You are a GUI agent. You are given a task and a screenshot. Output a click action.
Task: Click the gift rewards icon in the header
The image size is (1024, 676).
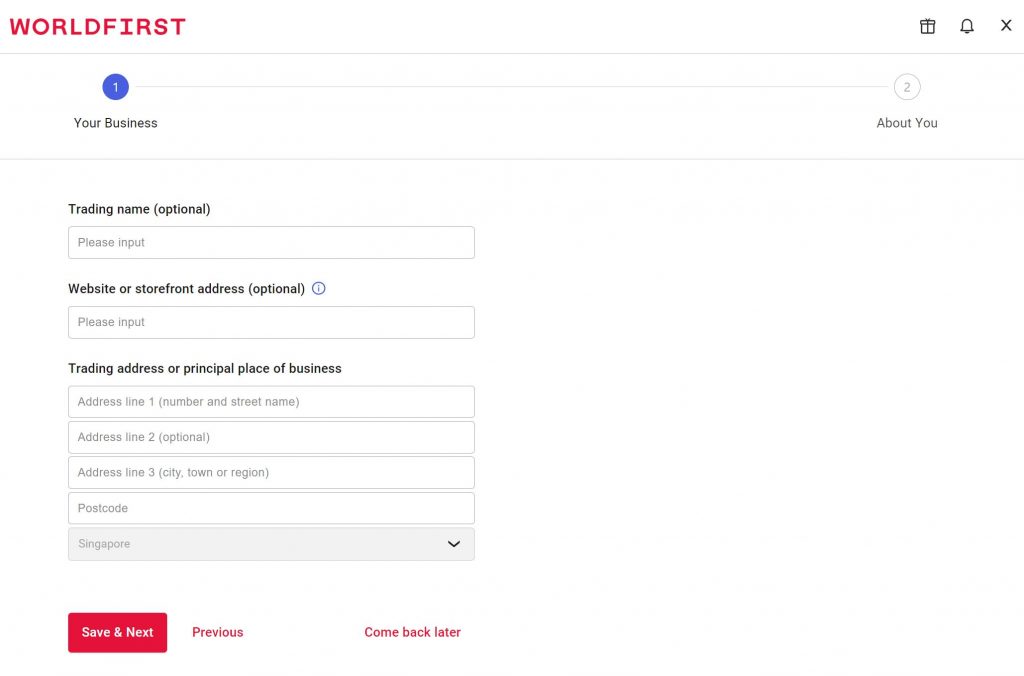point(927,26)
